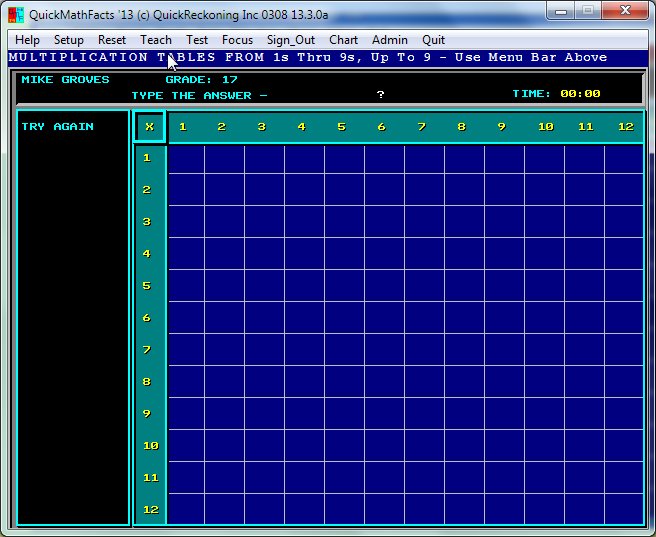The height and width of the screenshot is (537, 656).
Task: Click row header 7
Action: pyautogui.click(x=146, y=350)
